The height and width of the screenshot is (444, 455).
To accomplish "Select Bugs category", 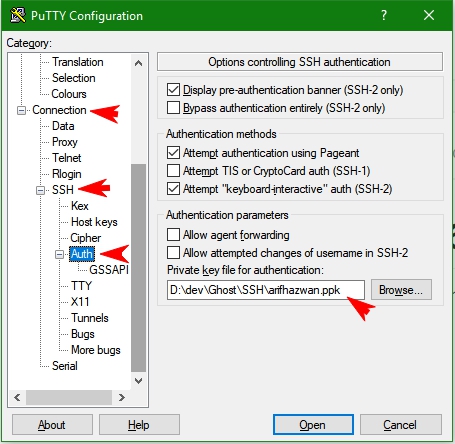I will click(83, 334).
